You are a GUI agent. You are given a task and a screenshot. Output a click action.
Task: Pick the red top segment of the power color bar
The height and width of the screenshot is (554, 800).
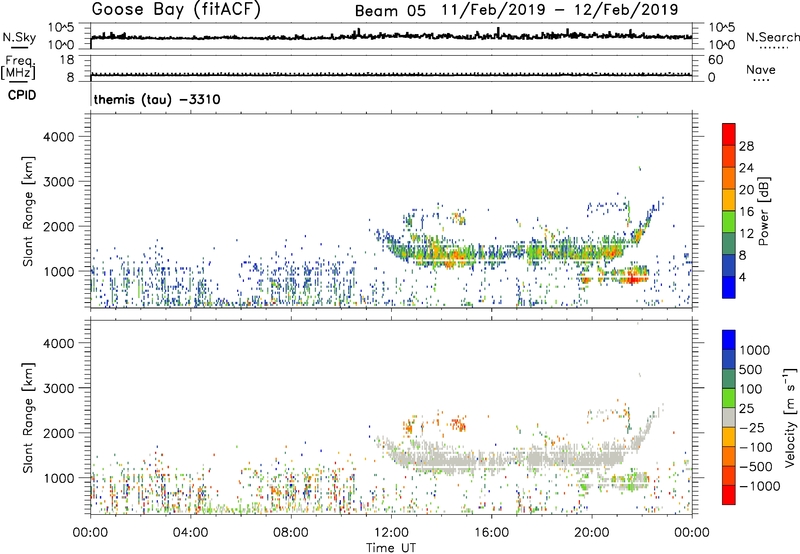click(729, 134)
